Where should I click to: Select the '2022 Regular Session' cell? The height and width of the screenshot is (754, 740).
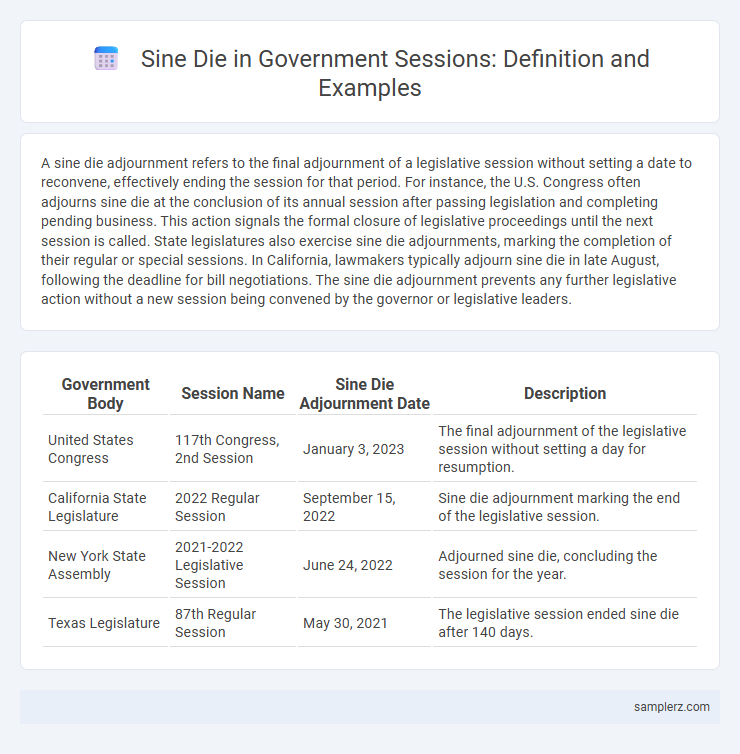click(x=233, y=507)
